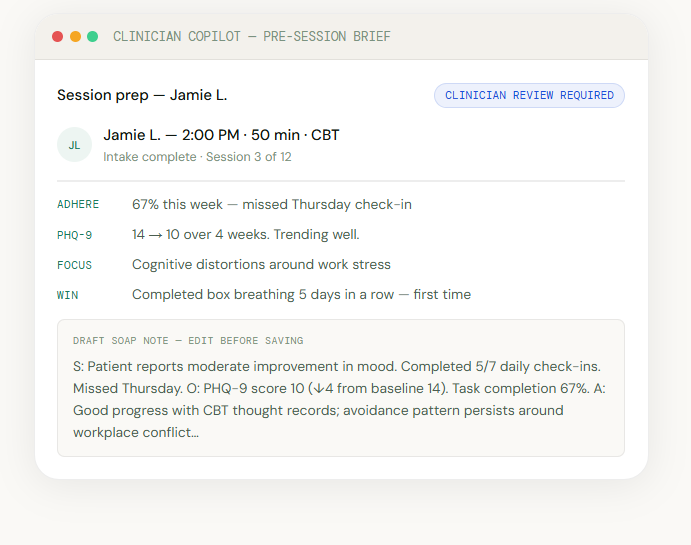Viewport: 691px width, 545px height.
Task: Click the Draft SOAP Note header label
Action: pos(188,341)
